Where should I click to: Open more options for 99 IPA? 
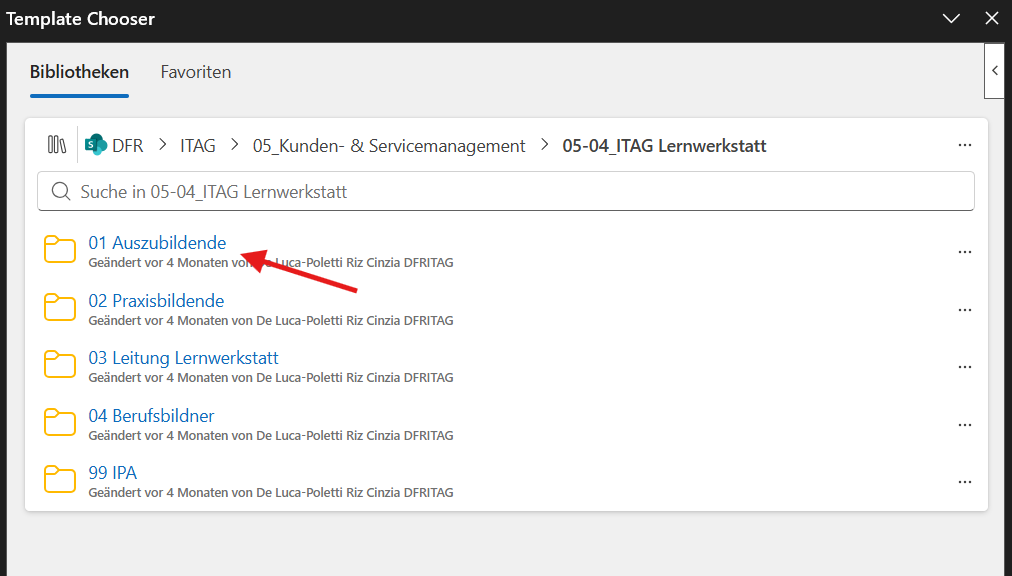coord(965,482)
